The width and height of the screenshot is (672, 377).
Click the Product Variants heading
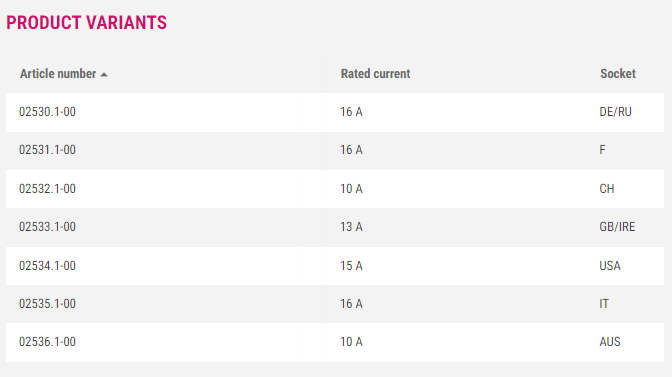click(86, 23)
